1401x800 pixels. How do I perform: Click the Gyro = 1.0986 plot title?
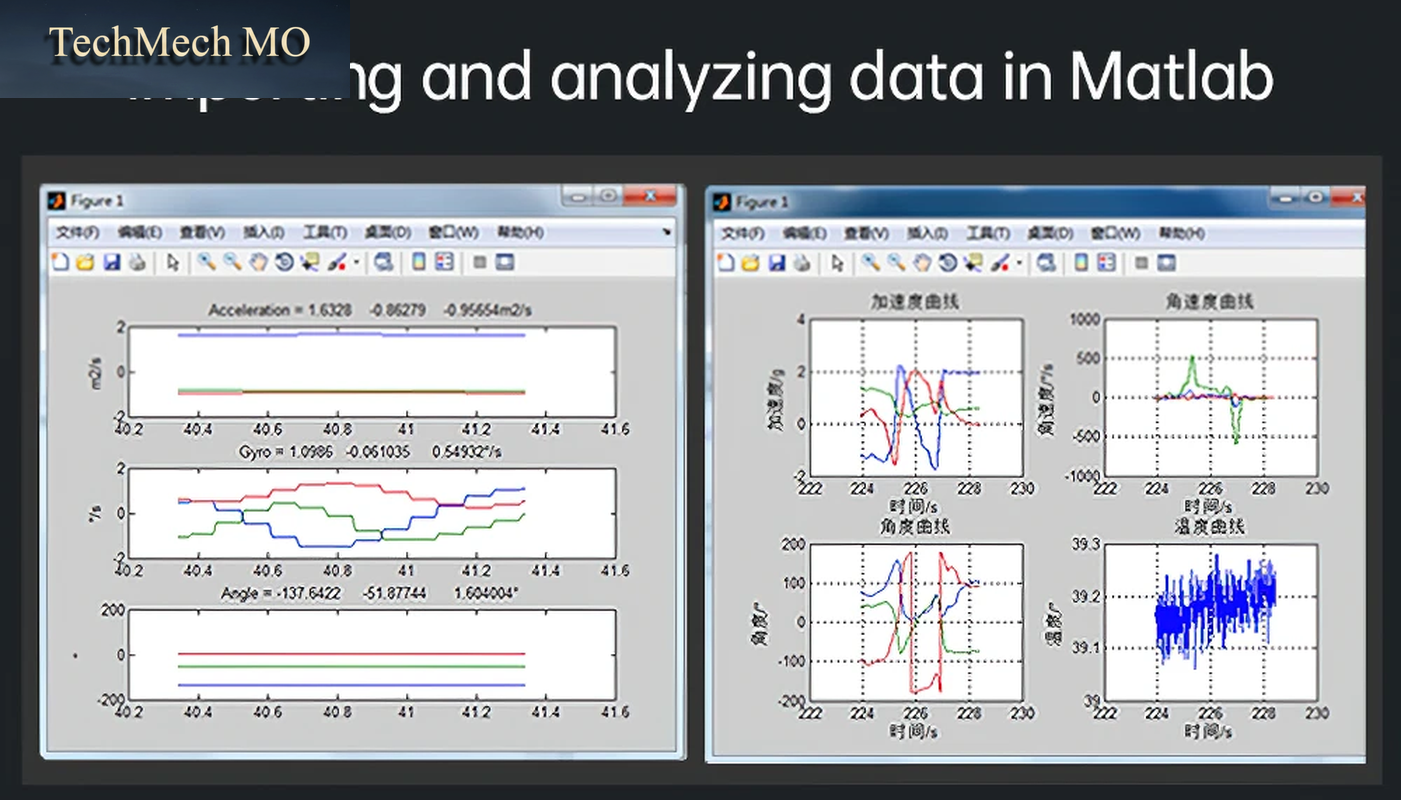(x=369, y=452)
